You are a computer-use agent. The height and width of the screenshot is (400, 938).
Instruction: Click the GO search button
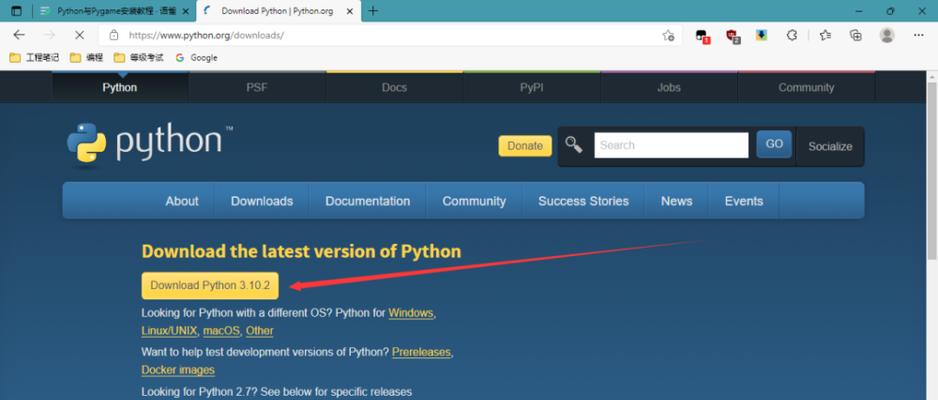774,144
